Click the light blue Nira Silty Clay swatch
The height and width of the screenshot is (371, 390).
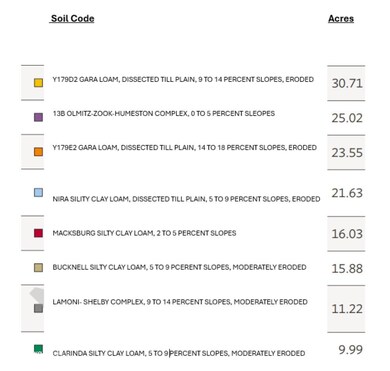click(39, 192)
